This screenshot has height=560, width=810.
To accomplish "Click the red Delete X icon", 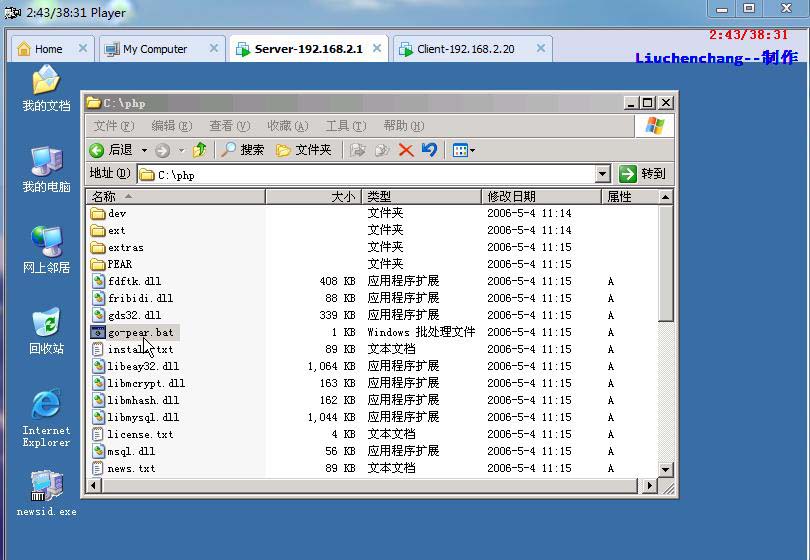I will pos(406,150).
